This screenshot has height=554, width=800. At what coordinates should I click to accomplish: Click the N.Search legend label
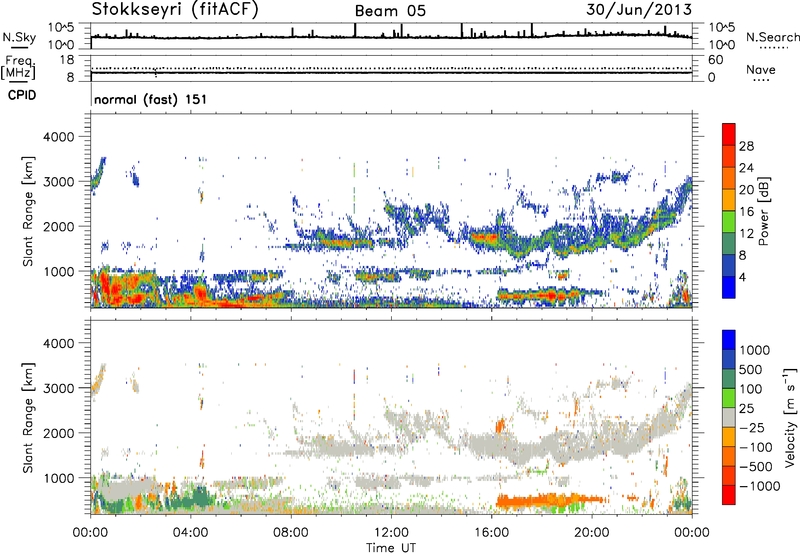(772, 37)
